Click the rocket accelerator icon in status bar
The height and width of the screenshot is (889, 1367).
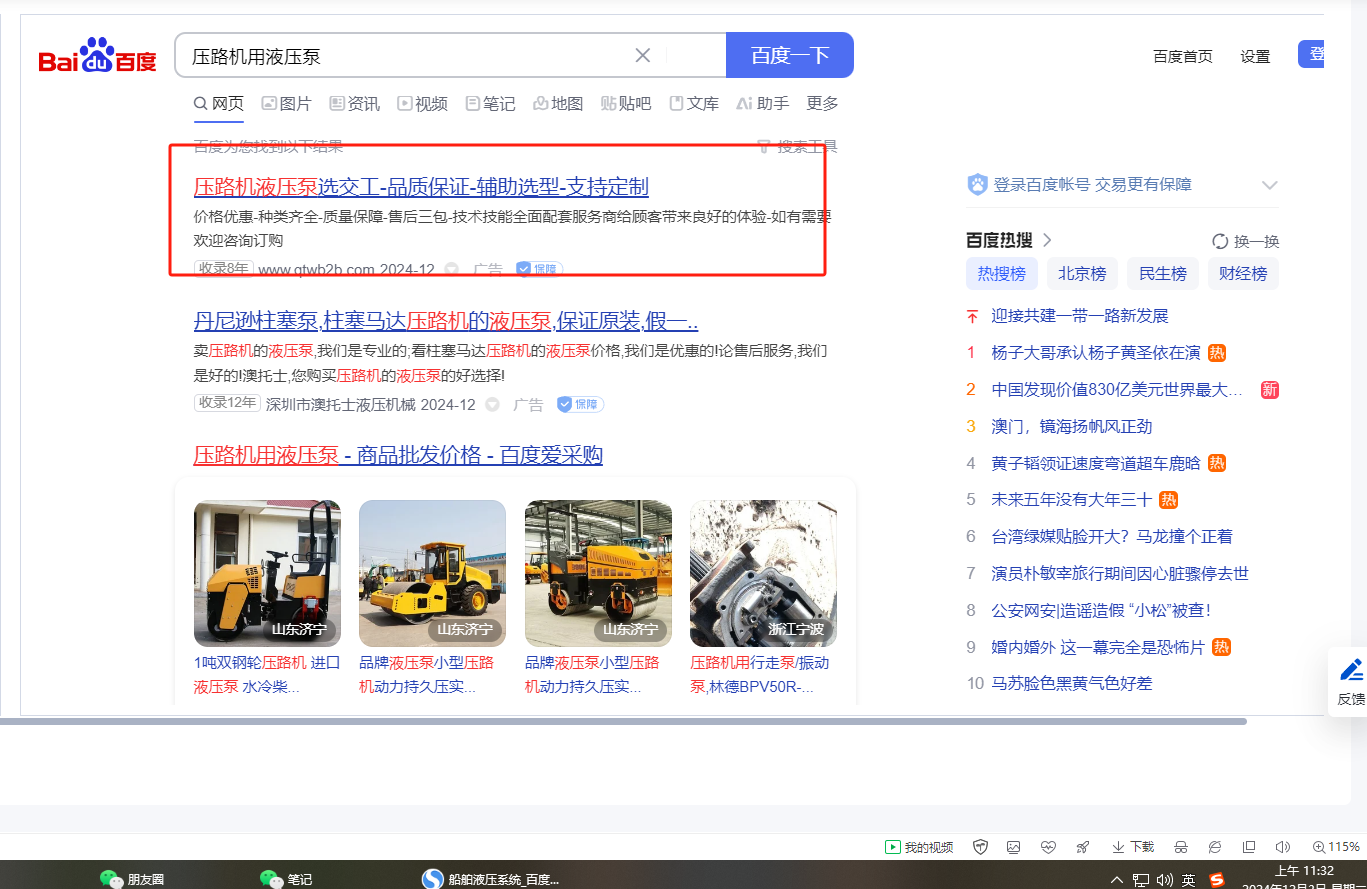[x=1082, y=847]
